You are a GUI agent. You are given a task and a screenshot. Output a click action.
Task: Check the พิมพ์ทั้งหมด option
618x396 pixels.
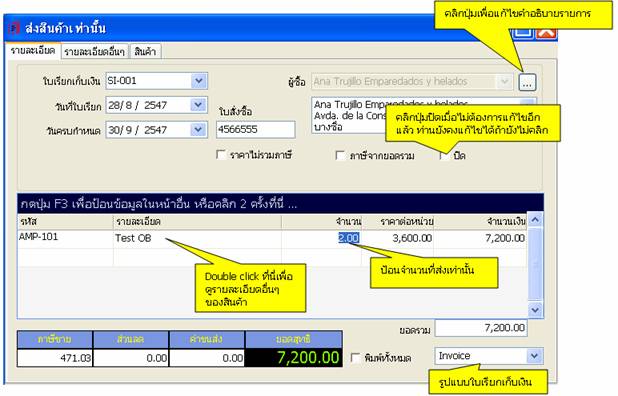click(356, 358)
